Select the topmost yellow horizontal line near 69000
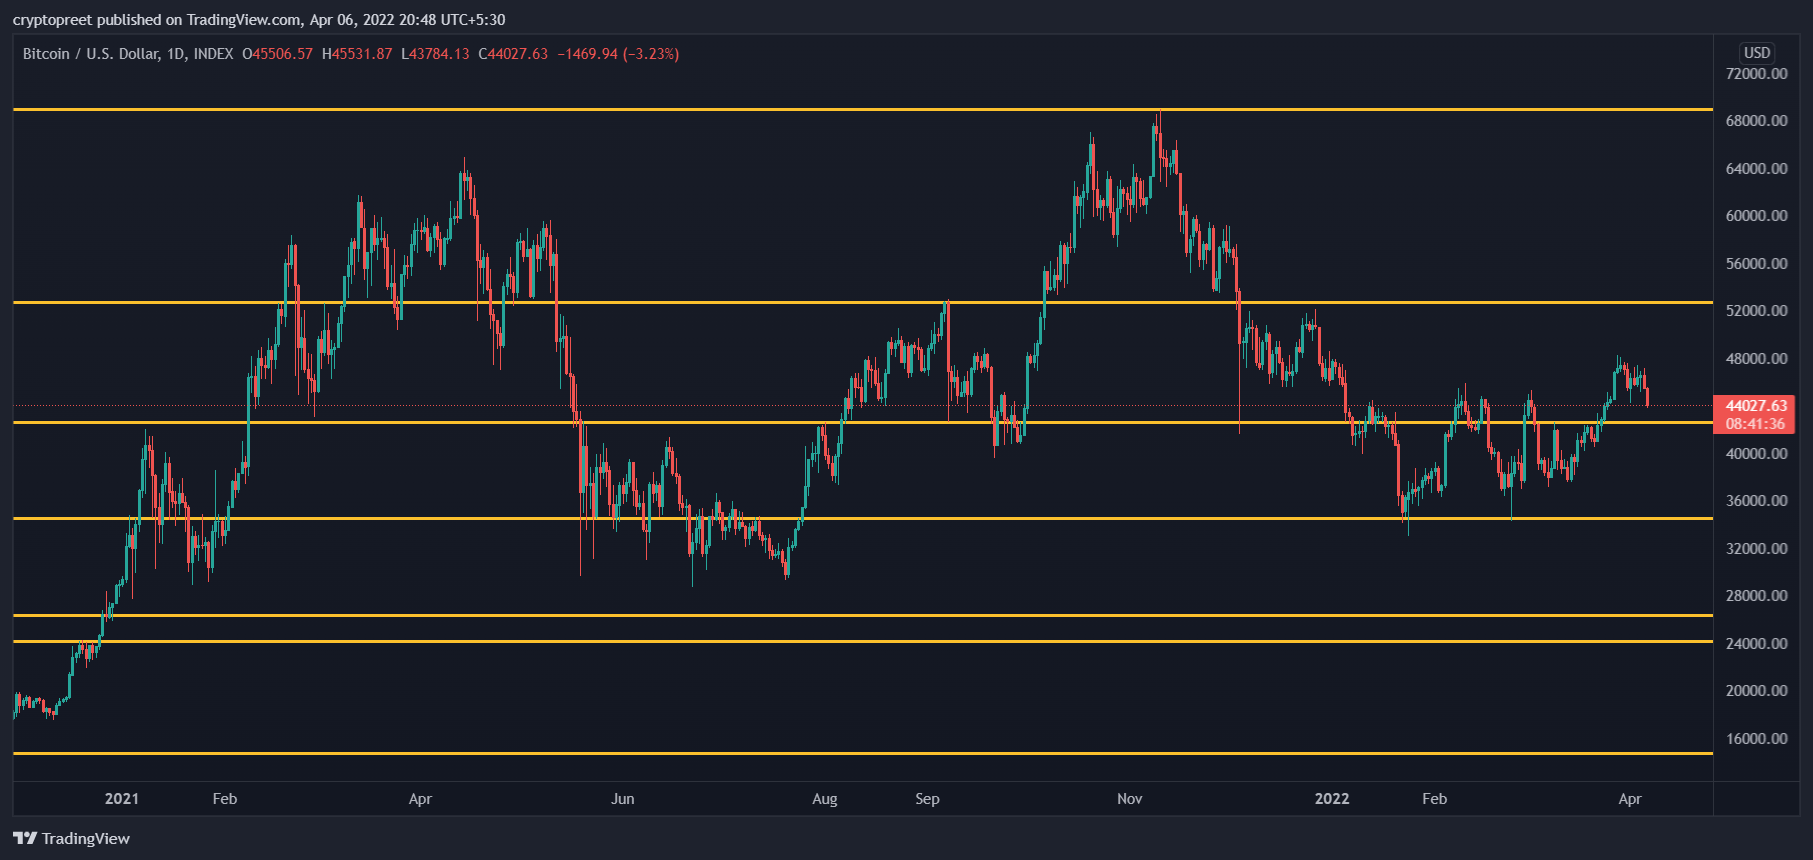Screen dimensions: 1813x860 (862, 109)
